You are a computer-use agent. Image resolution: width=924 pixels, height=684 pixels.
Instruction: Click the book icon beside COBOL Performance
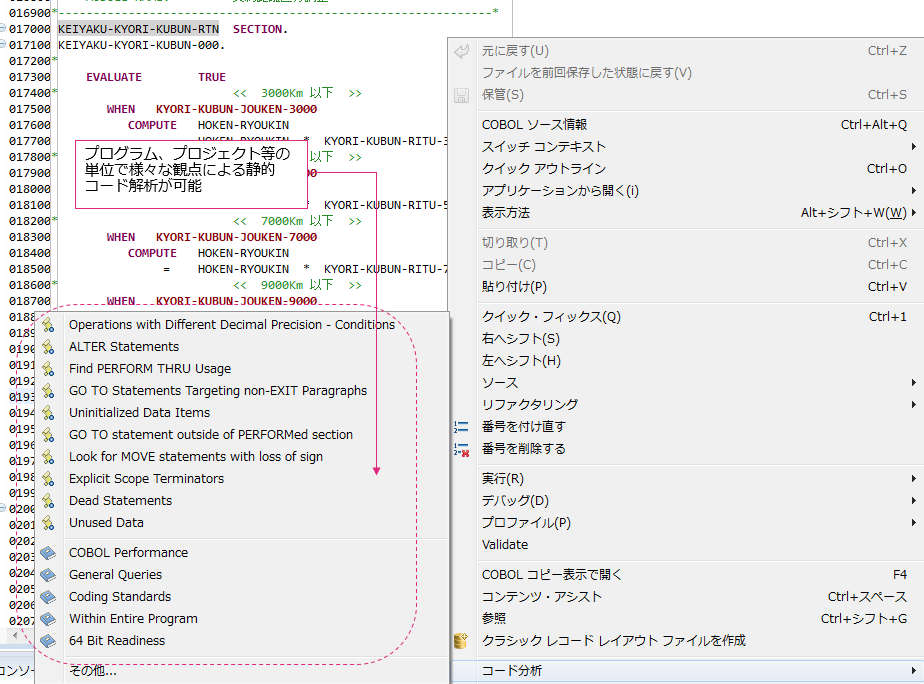pos(47,552)
